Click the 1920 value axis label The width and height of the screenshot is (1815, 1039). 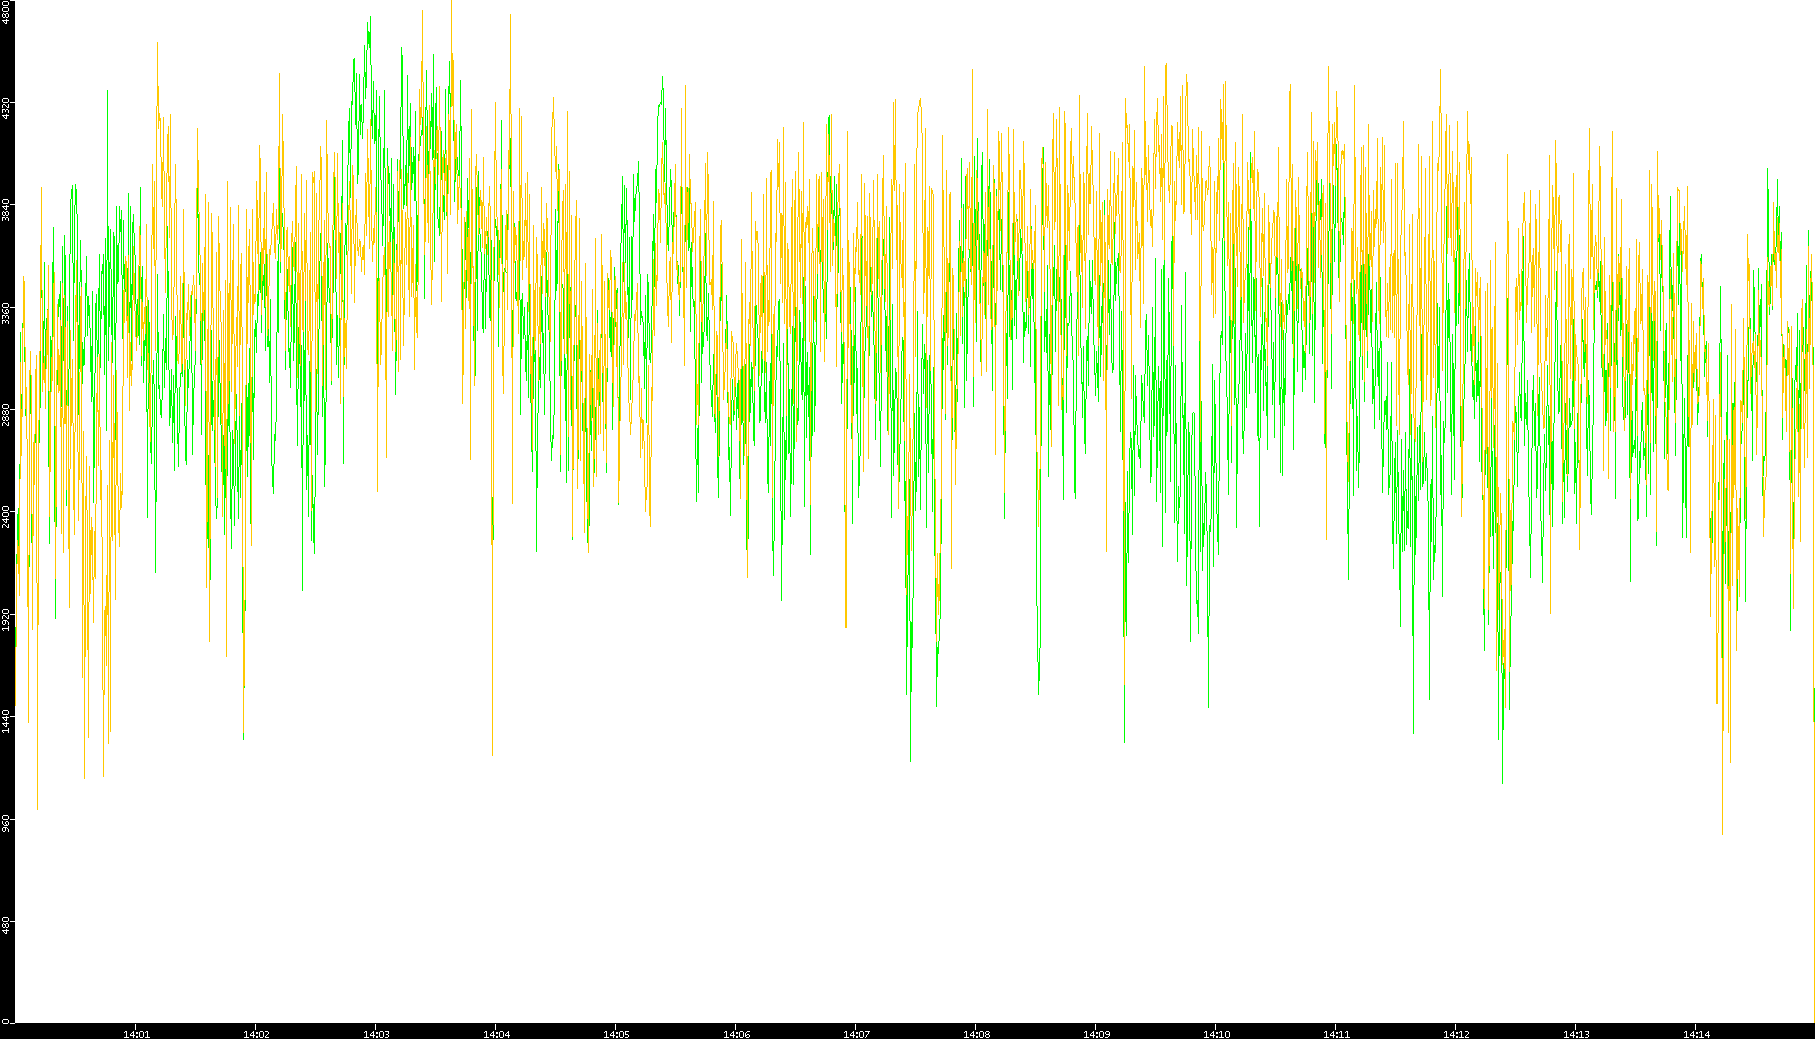6,619
